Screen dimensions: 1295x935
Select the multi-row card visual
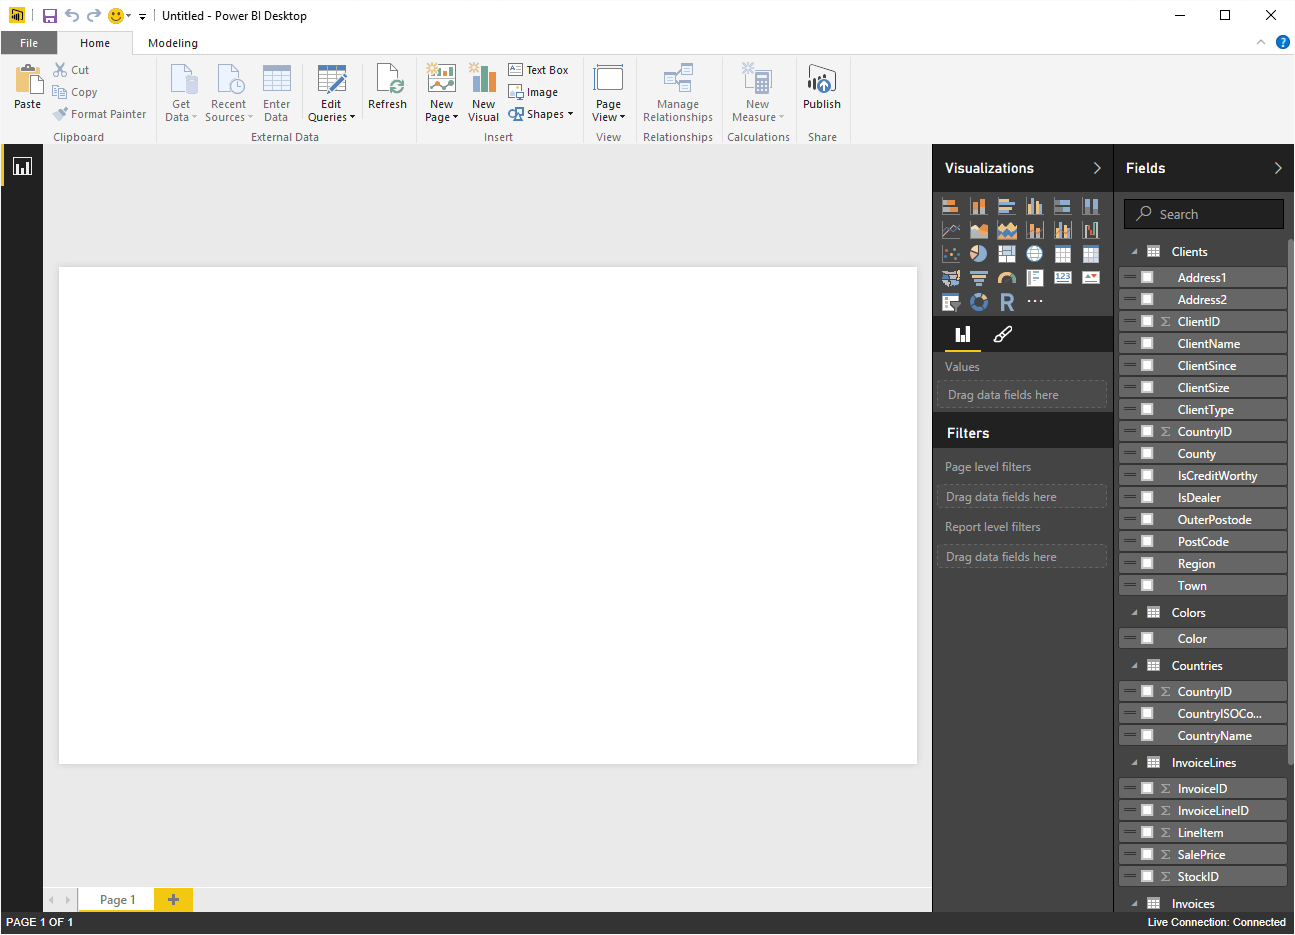1035,278
